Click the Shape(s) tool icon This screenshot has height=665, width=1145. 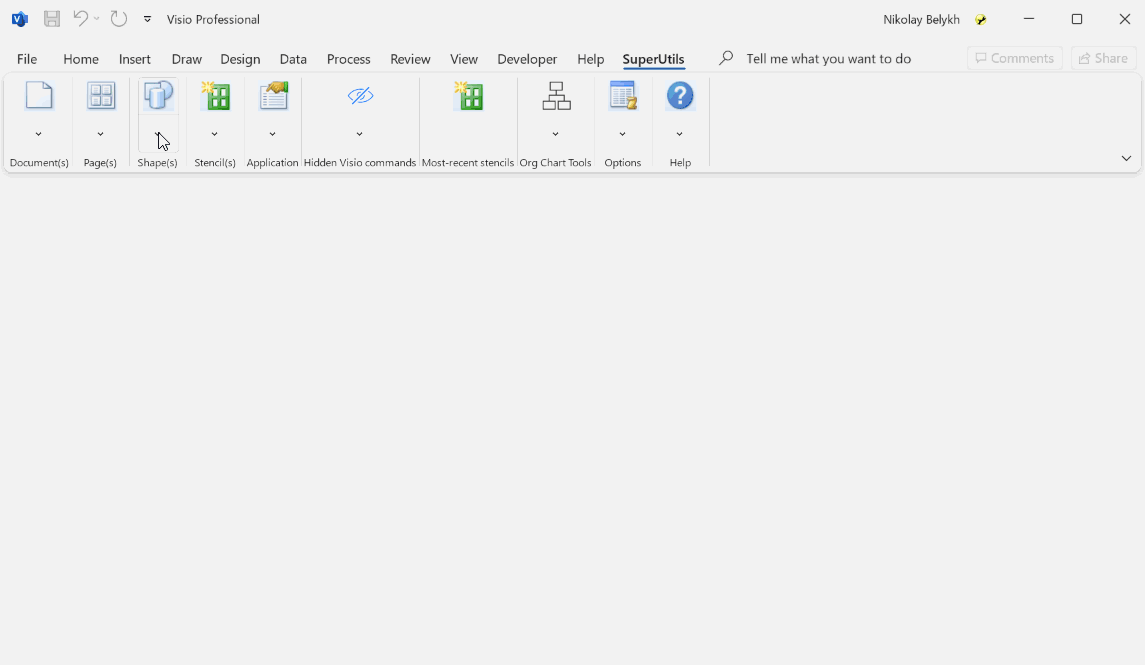pos(157,95)
